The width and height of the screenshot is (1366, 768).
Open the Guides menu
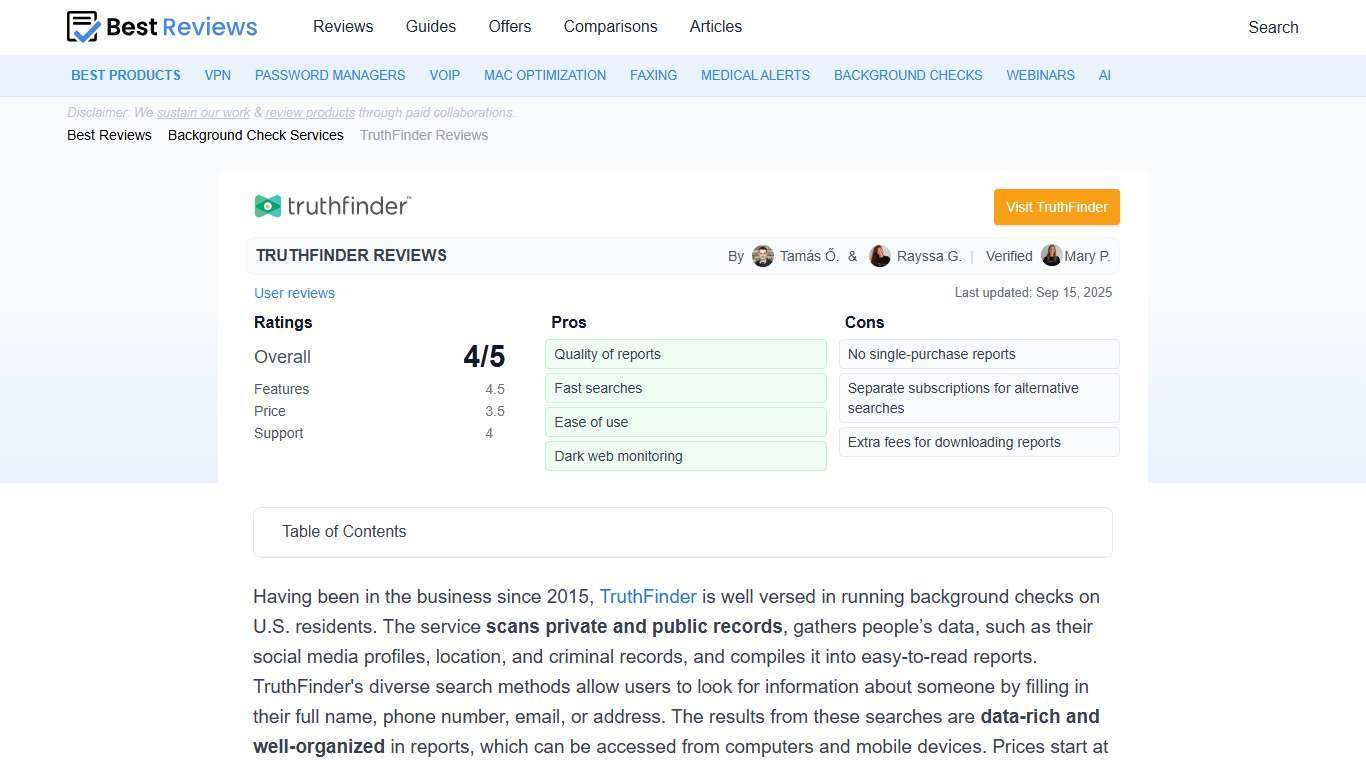pos(430,27)
